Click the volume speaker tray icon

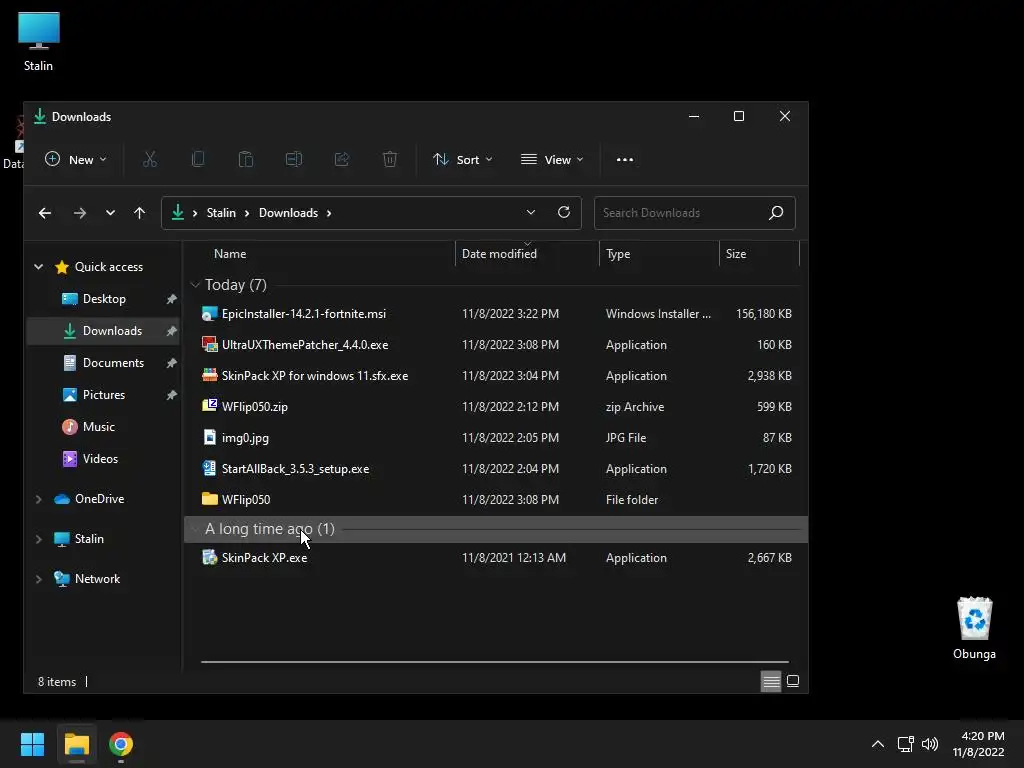[930, 744]
